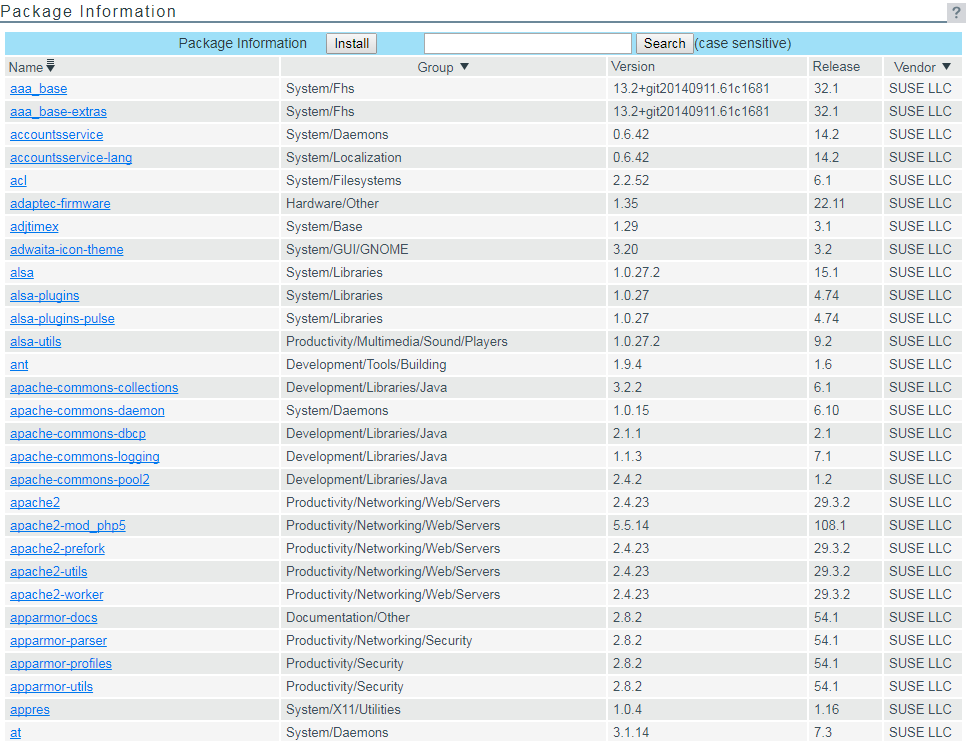Click the Name column sort icon
This screenshot has height=741, width=966.
click(x=51, y=66)
